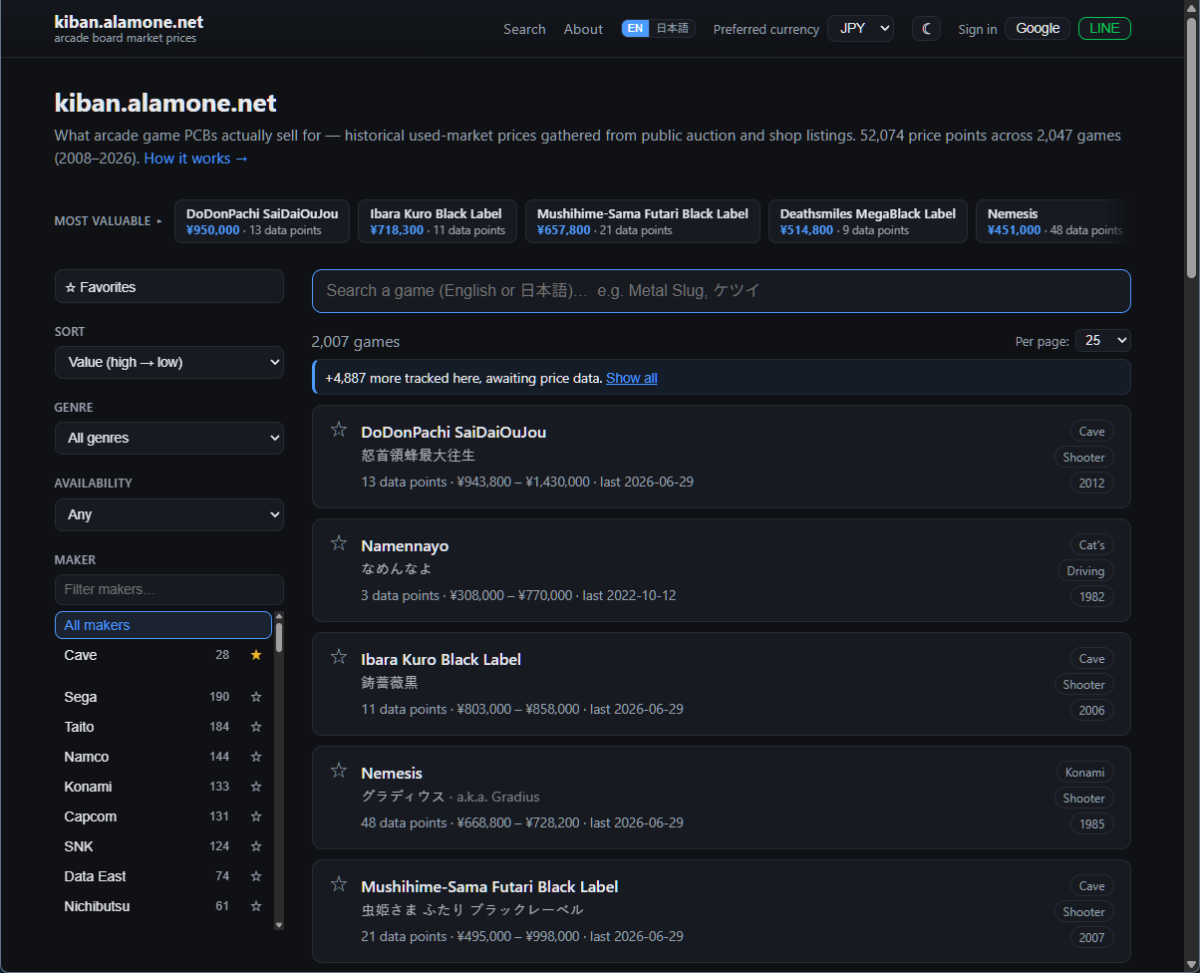Viewport: 1200px width, 973px height.
Task: Favorite DoDonPachi SaiDaiOuJou with its star
Action: [339, 430]
